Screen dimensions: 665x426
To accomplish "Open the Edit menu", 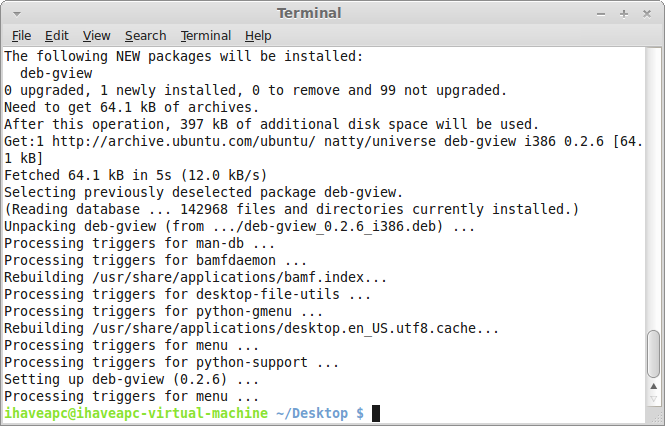I will click(x=56, y=36).
